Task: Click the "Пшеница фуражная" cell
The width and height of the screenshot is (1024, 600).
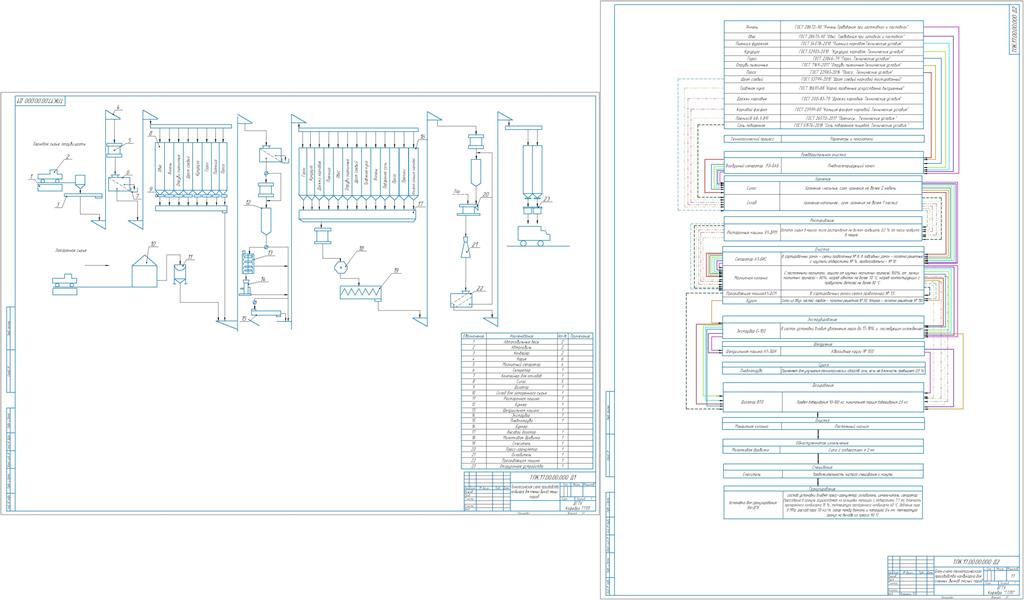Action: click(x=752, y=43)
